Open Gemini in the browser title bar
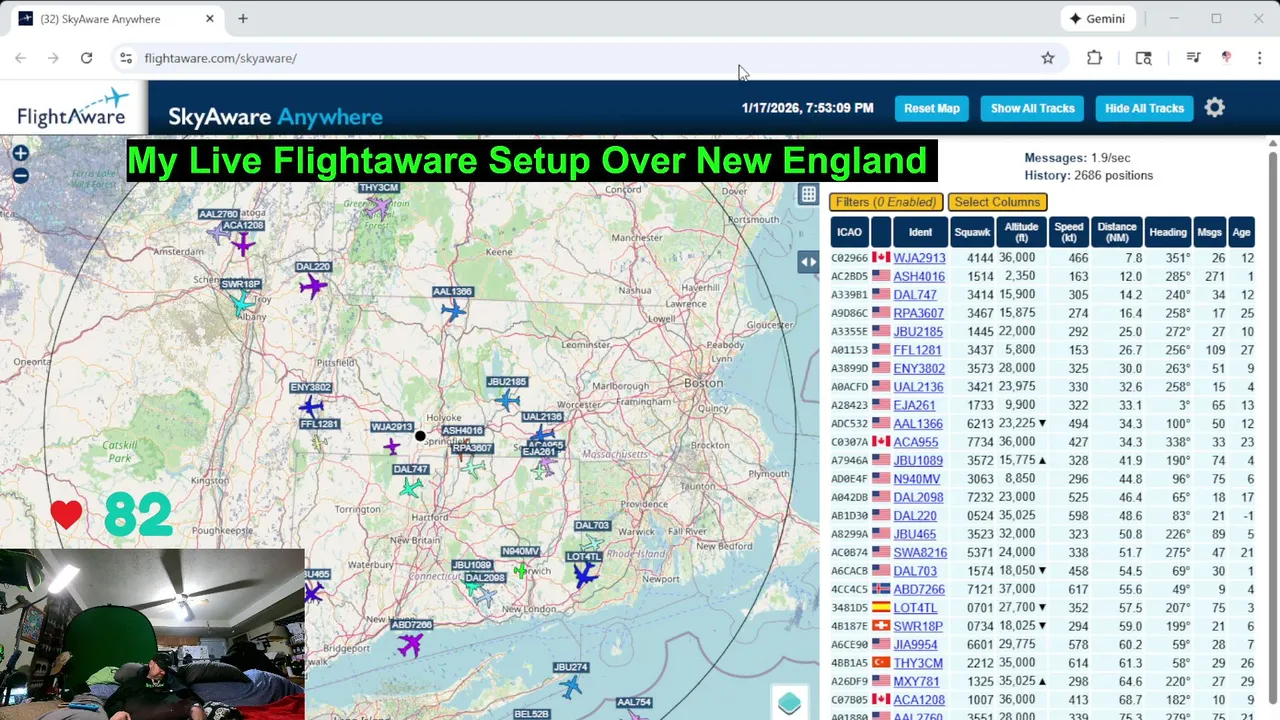The height and width of the screenshot is (720, 1280). pos(1097,18)
